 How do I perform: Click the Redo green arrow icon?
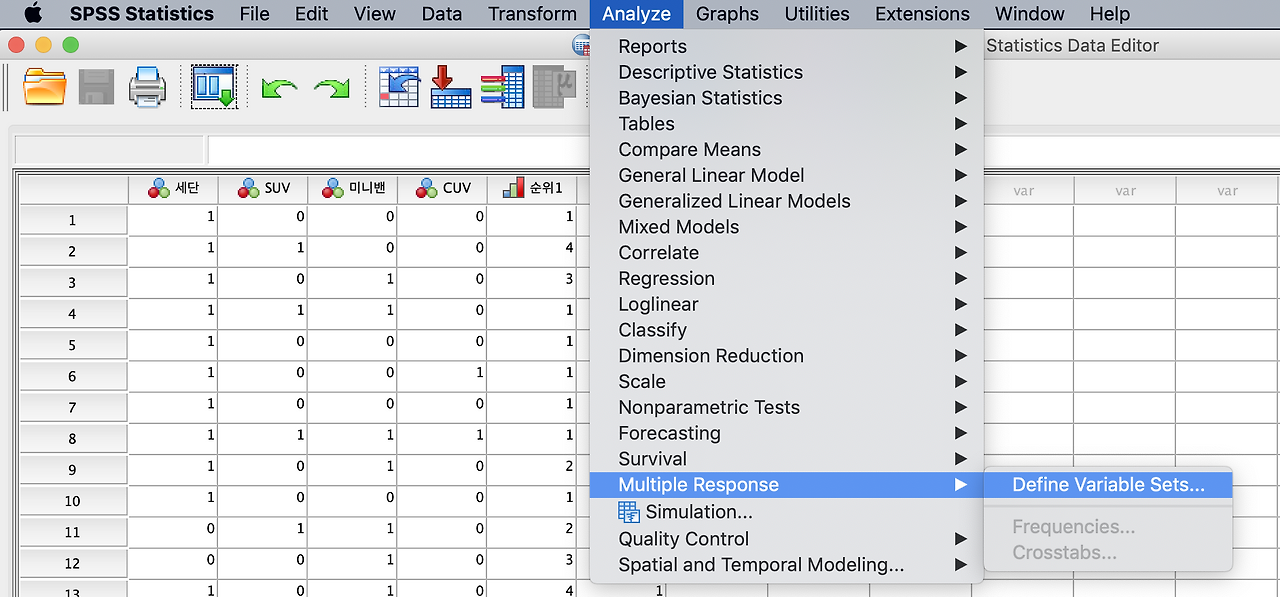coord(332,88)
